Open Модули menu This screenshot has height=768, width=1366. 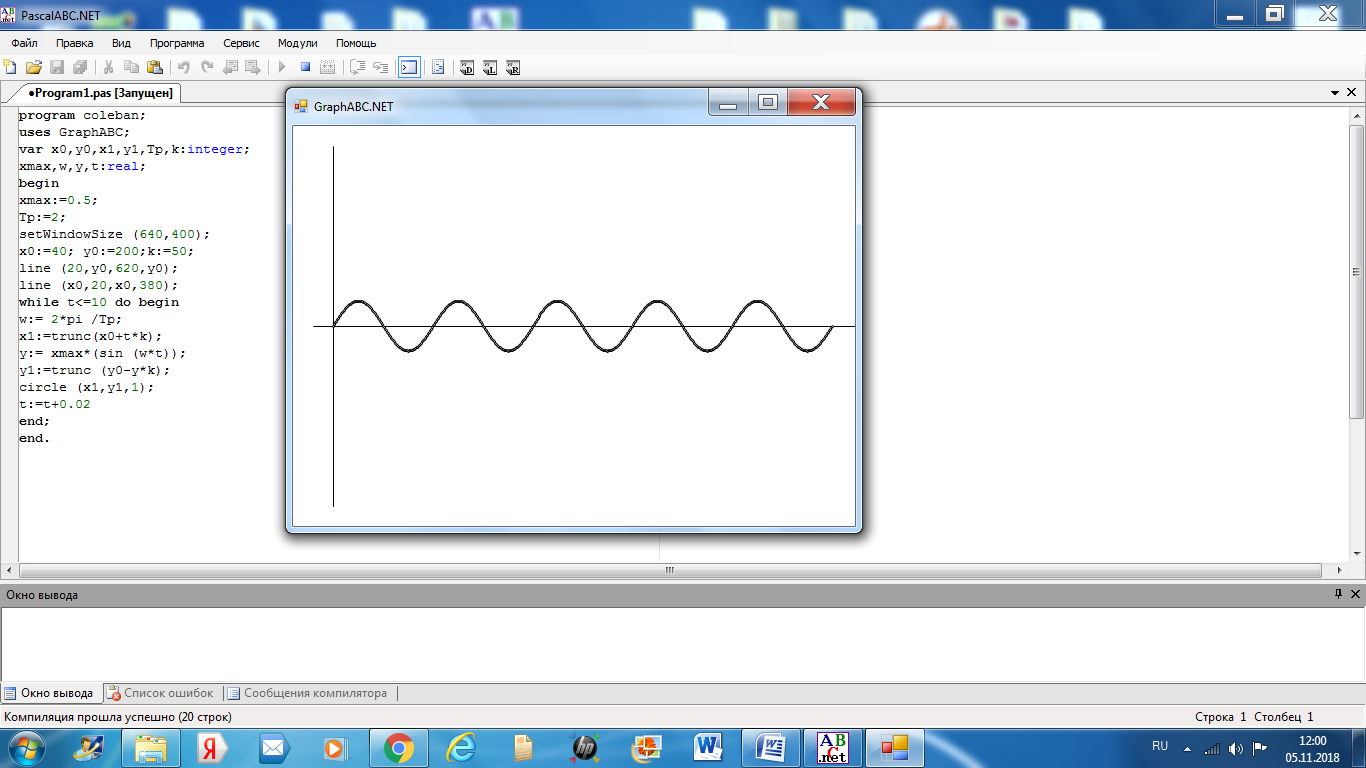[297, 43]
